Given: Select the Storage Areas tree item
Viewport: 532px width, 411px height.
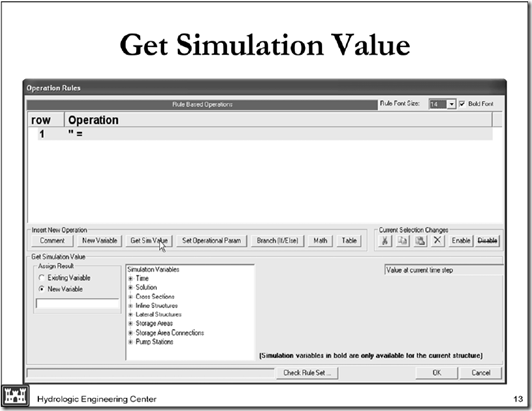Looking at the screenshot, I should click(x=154, y=324).
